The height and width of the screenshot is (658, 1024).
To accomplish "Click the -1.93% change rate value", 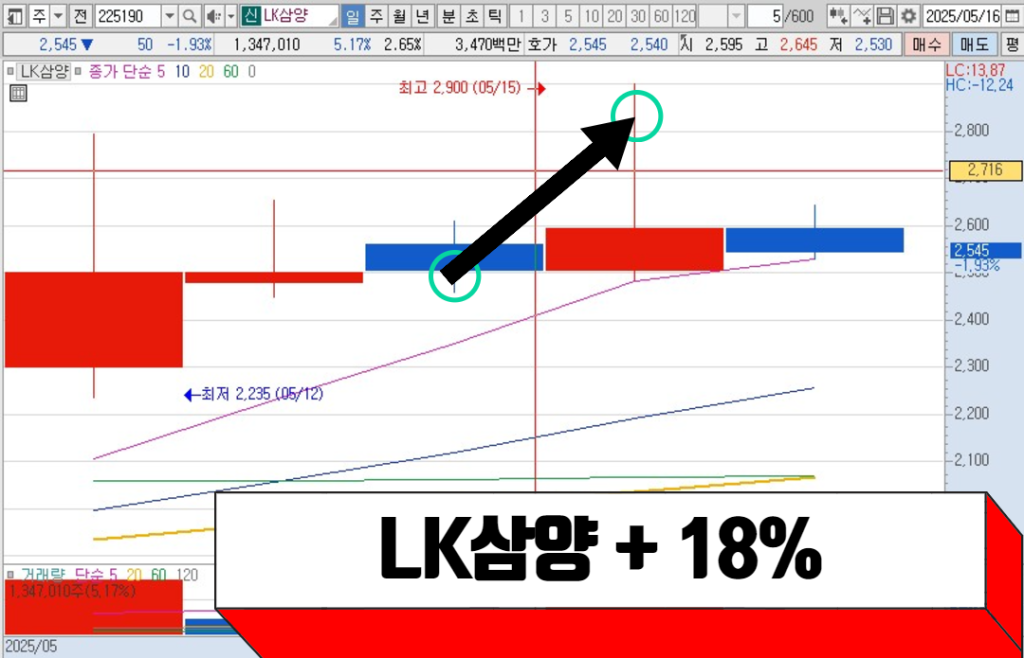I will 189,45.
